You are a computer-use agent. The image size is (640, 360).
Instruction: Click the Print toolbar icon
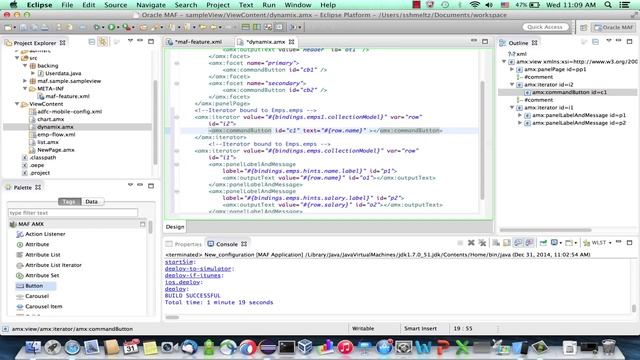click(44, 27)
